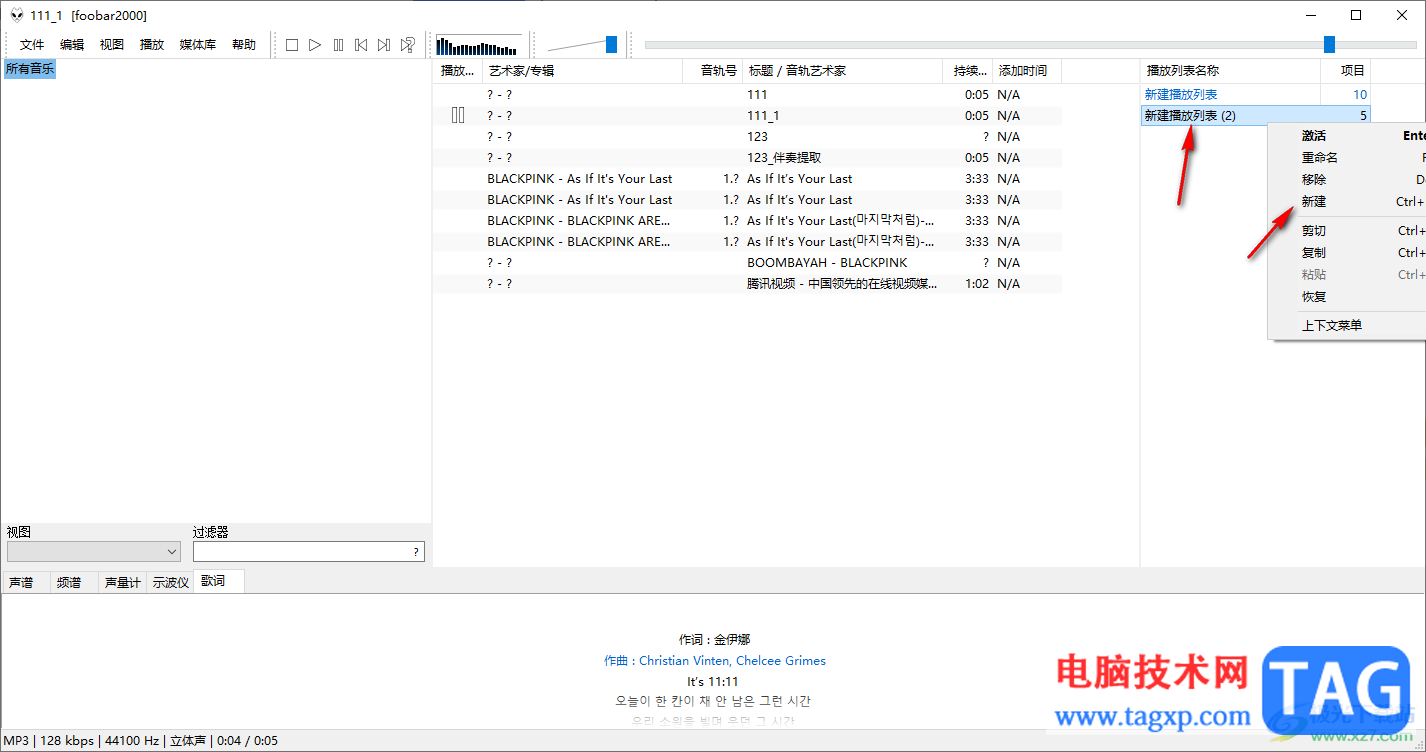The height and width of the screenshot is (752, 1426).
Task: Sort by 添加时间 column header
Action: pyautogui.click(x=1028, y=71)
